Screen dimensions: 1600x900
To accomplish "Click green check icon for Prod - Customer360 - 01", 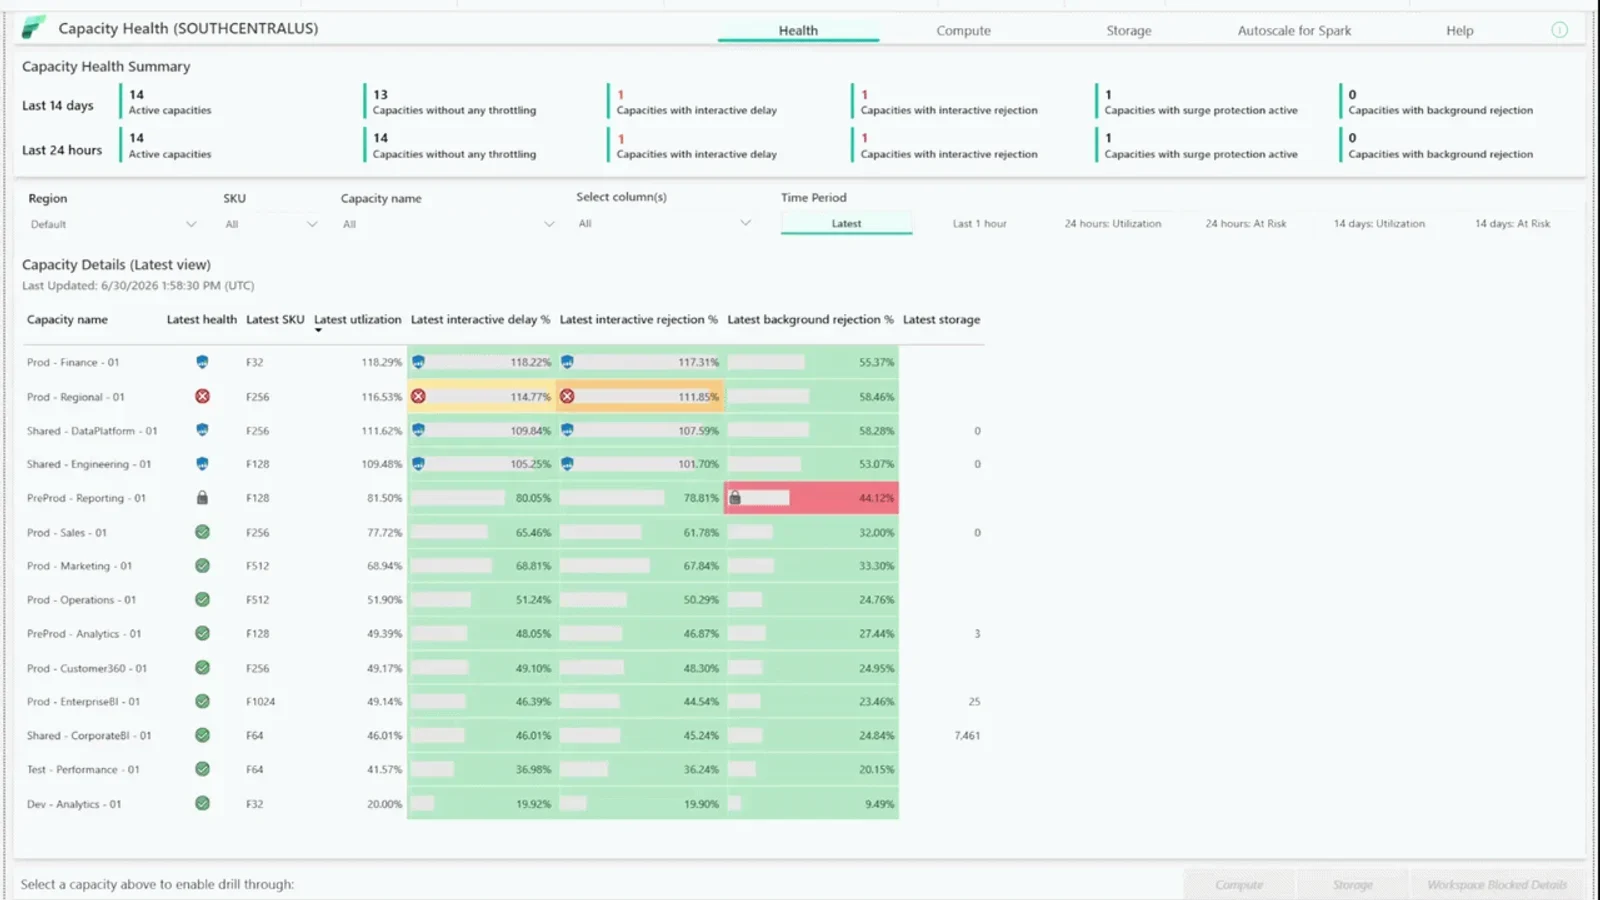I will 202,668.
